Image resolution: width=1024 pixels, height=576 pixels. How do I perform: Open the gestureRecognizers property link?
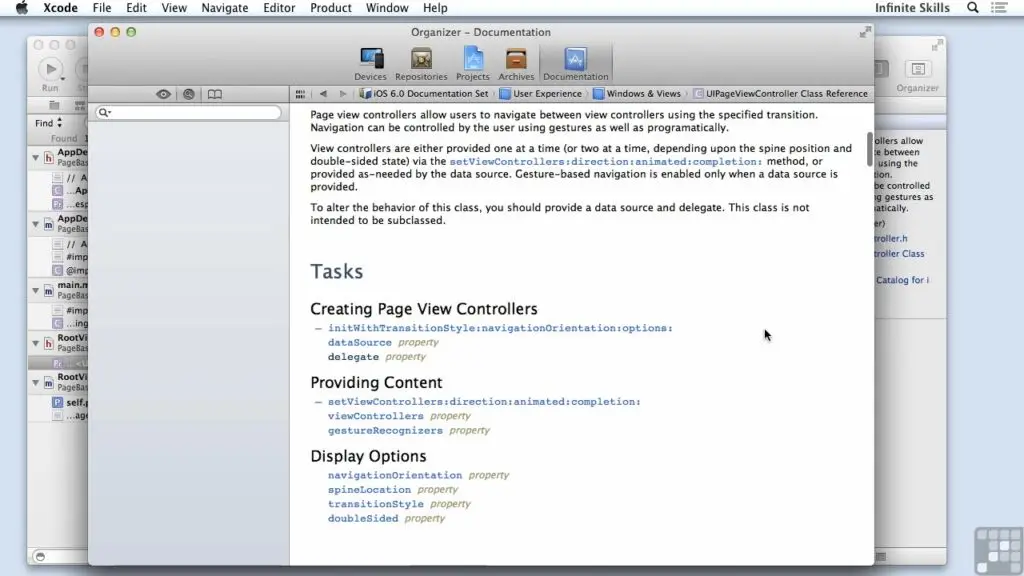coord(385,430)
